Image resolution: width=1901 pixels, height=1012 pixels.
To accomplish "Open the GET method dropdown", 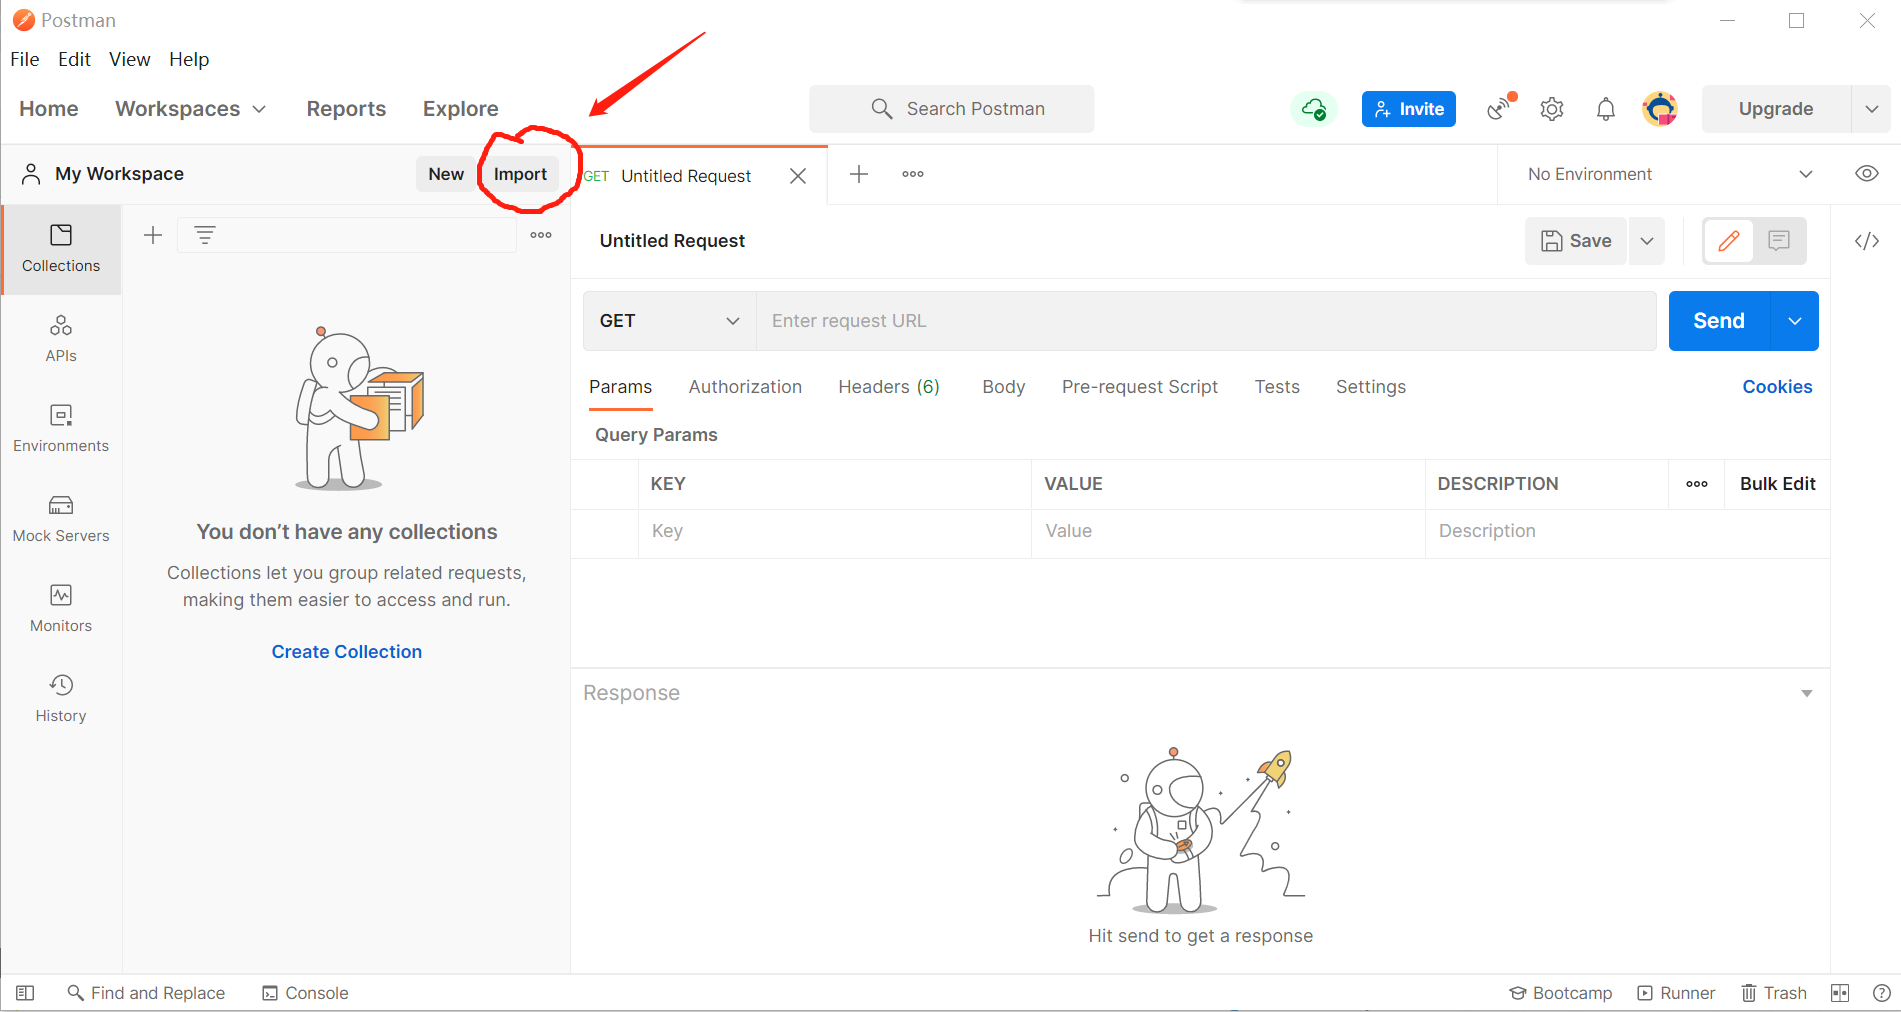I will point(669,321).
